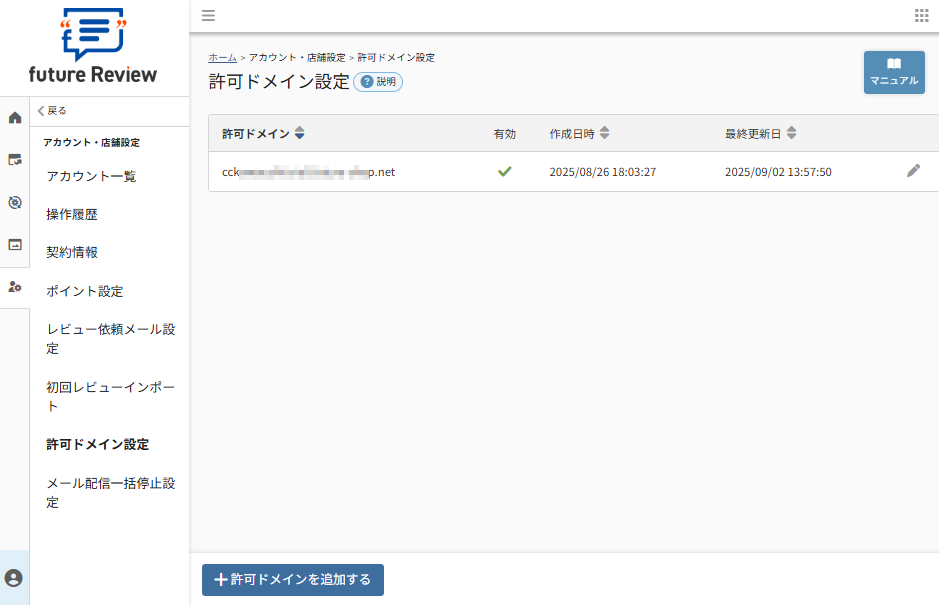Click the 許可ドメインを追加する button
The height and width of the screenshot is (605, 939).
coord(292,580)
